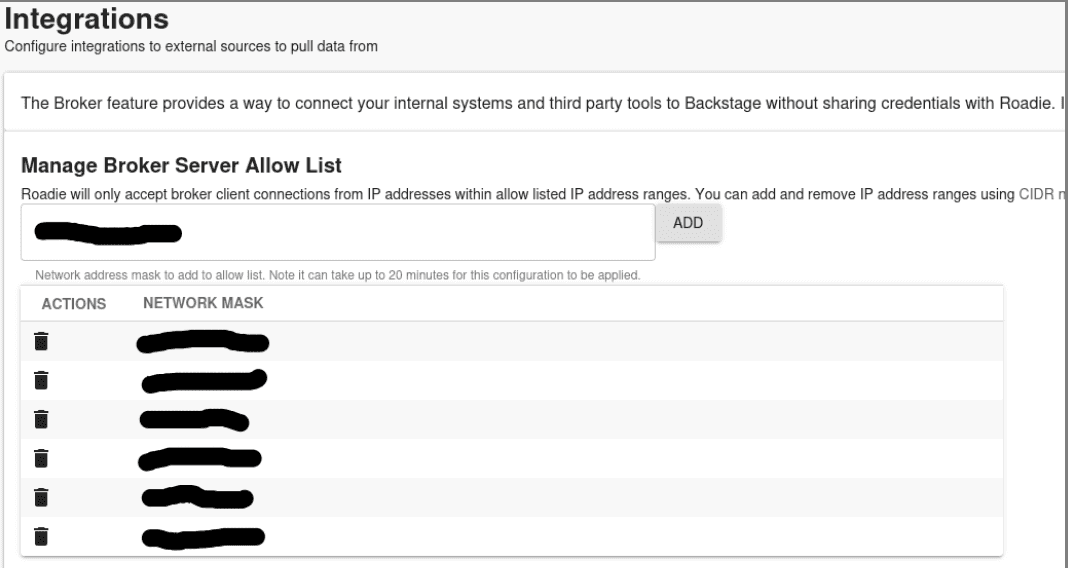1068x568 pixels.
Task: Click the NETWORK MASK column header
Action: point(203,303)
